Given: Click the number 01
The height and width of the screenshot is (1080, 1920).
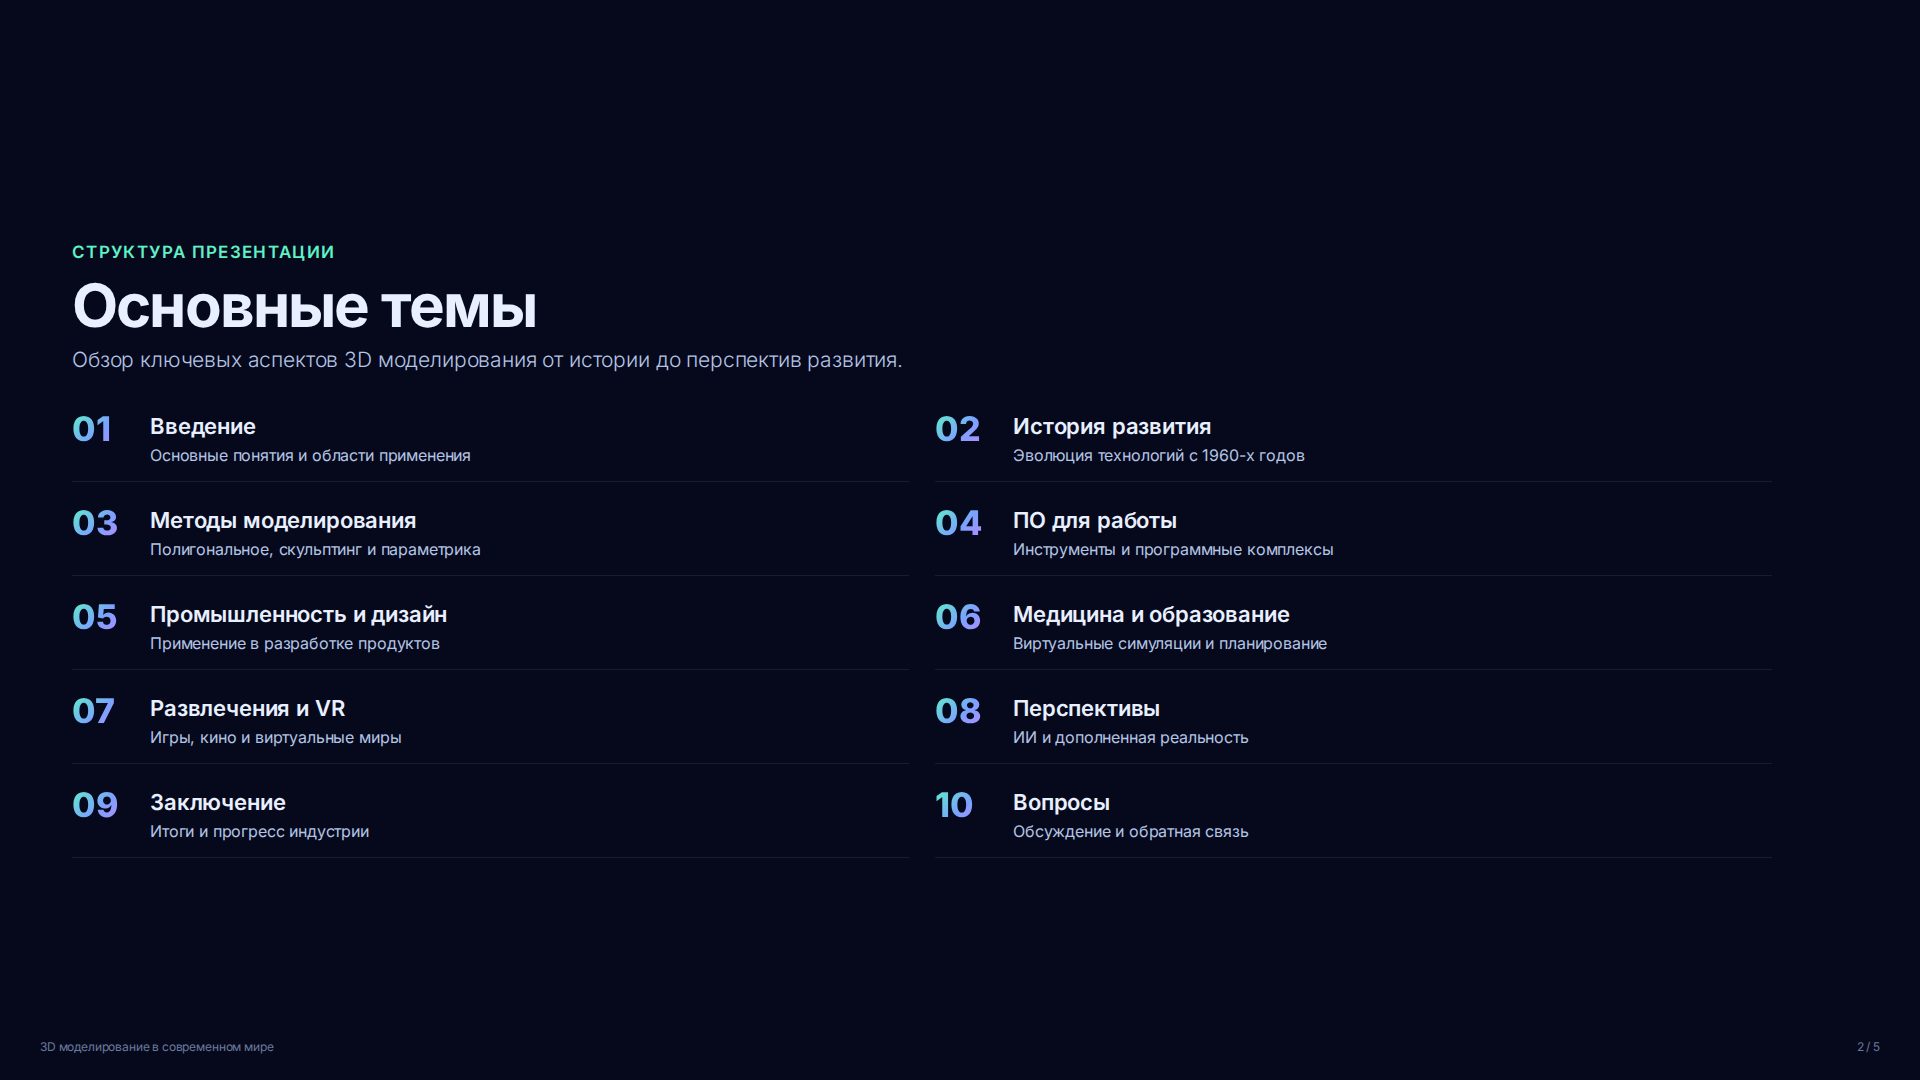Looking at the screenshot, I should pos(92,429).
